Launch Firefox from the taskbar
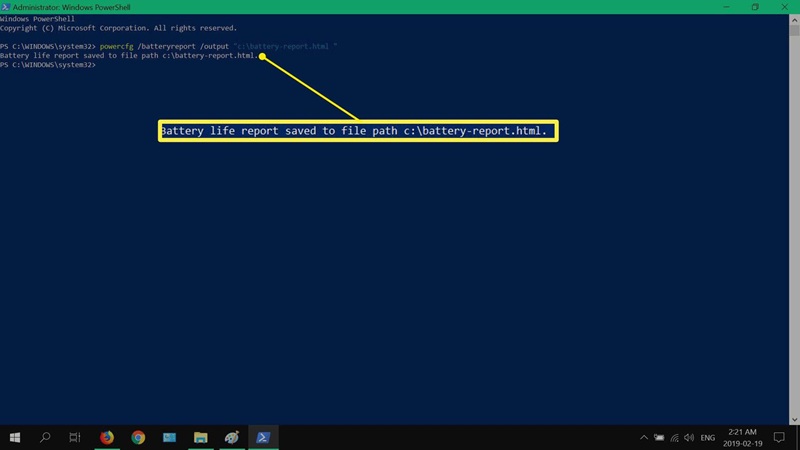The image size is (800, 450). tap(107, 437)
